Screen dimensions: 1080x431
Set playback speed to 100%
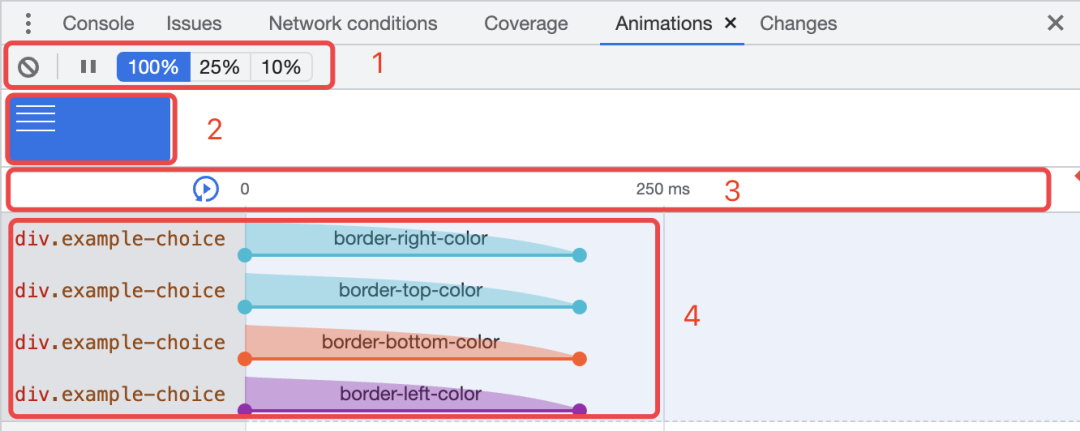click(x=154, y=67)
